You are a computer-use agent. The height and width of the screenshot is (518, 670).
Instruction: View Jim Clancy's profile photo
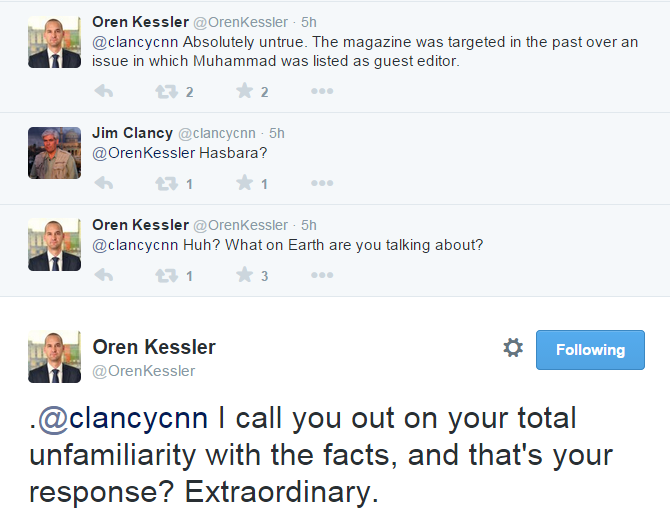tap(54, 153)
